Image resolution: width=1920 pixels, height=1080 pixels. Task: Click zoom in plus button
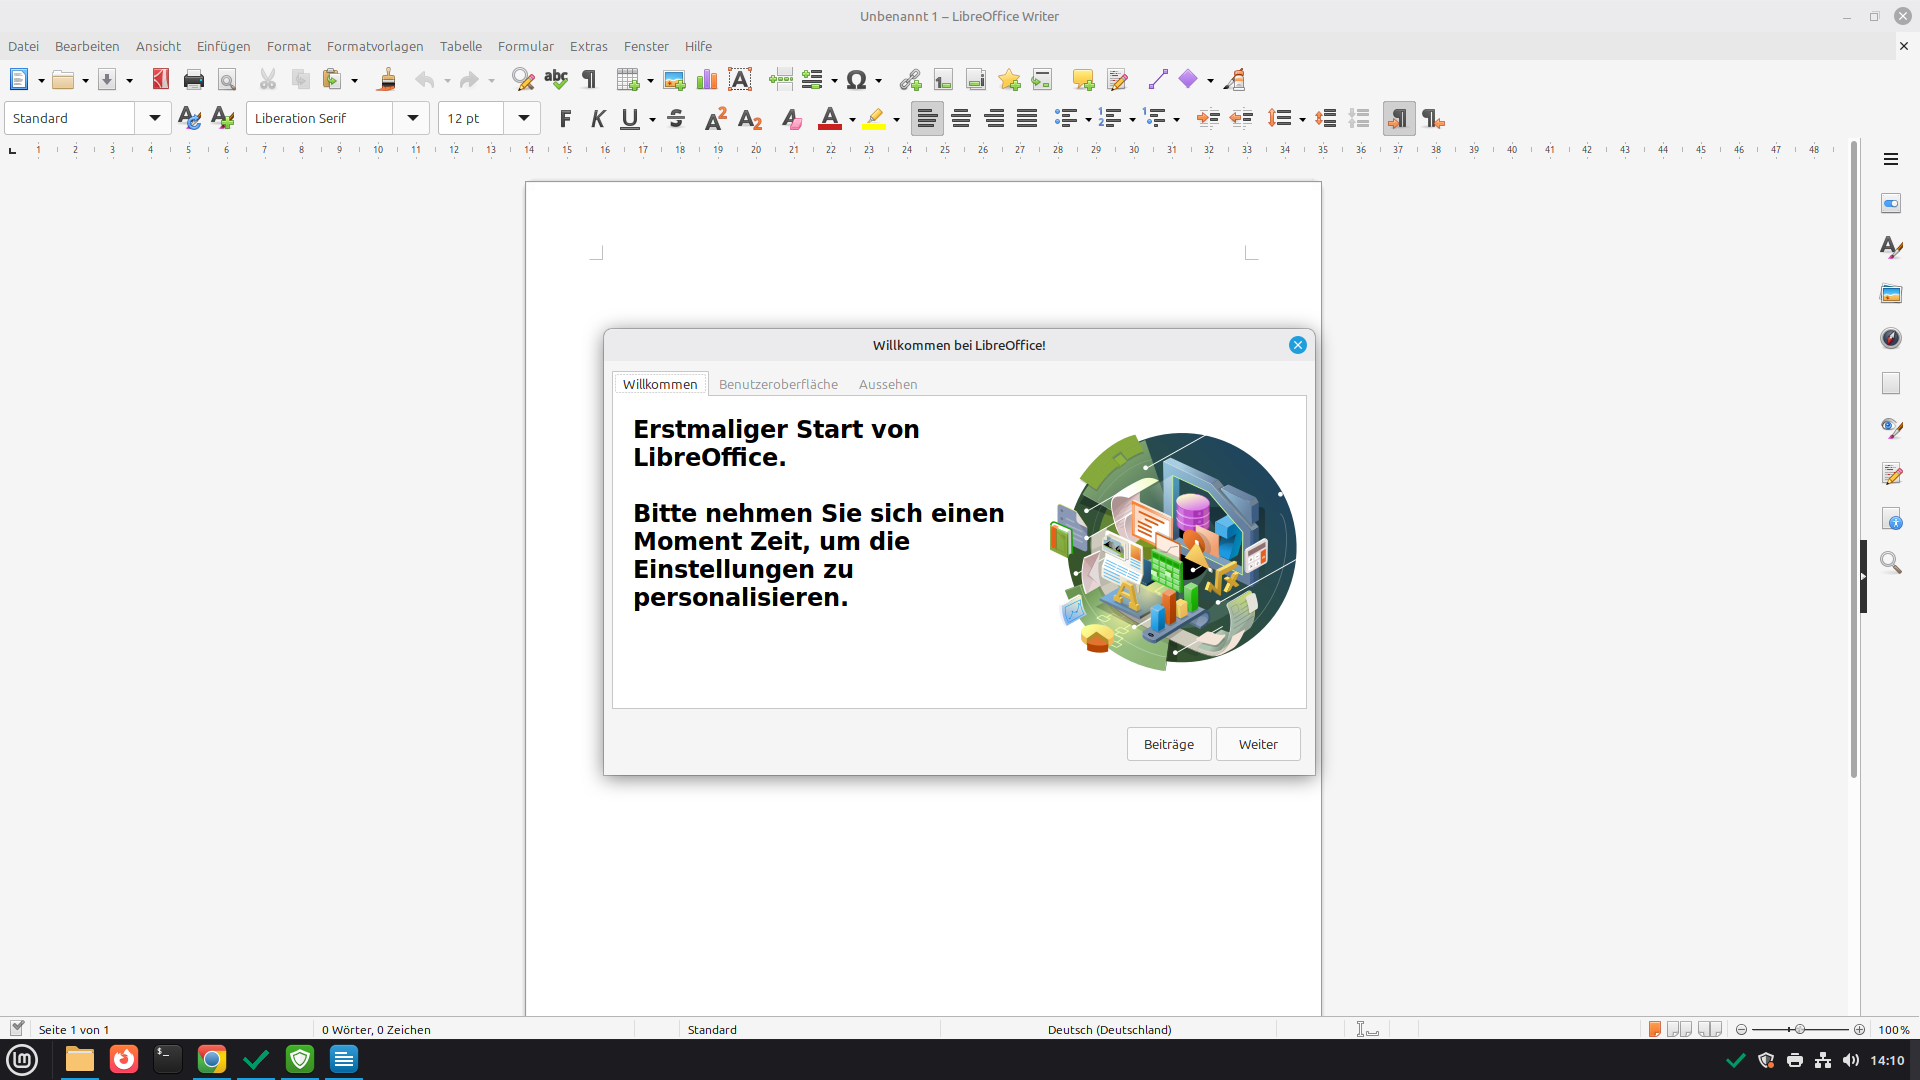[1859, 1029]
